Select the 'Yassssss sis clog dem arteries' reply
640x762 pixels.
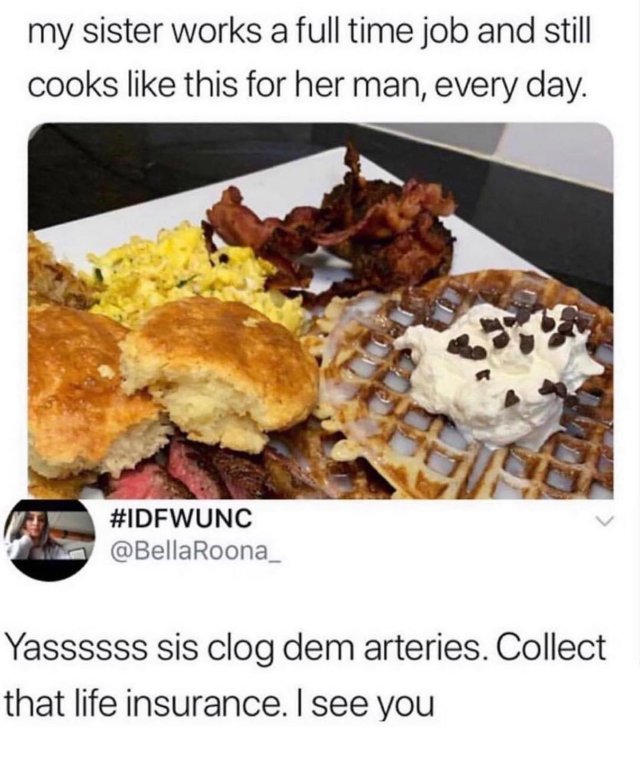pyautogui.click(x=306, y=676)
